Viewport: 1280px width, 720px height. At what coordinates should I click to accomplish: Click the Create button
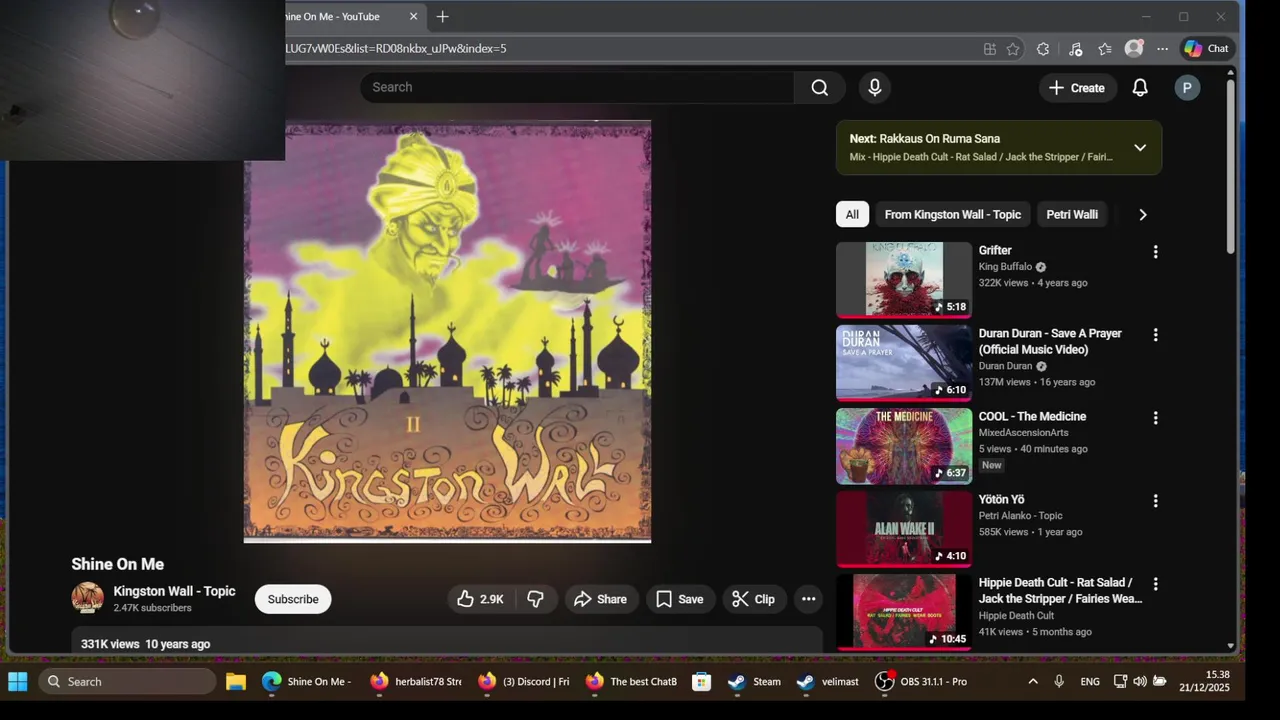(1077, 88)
